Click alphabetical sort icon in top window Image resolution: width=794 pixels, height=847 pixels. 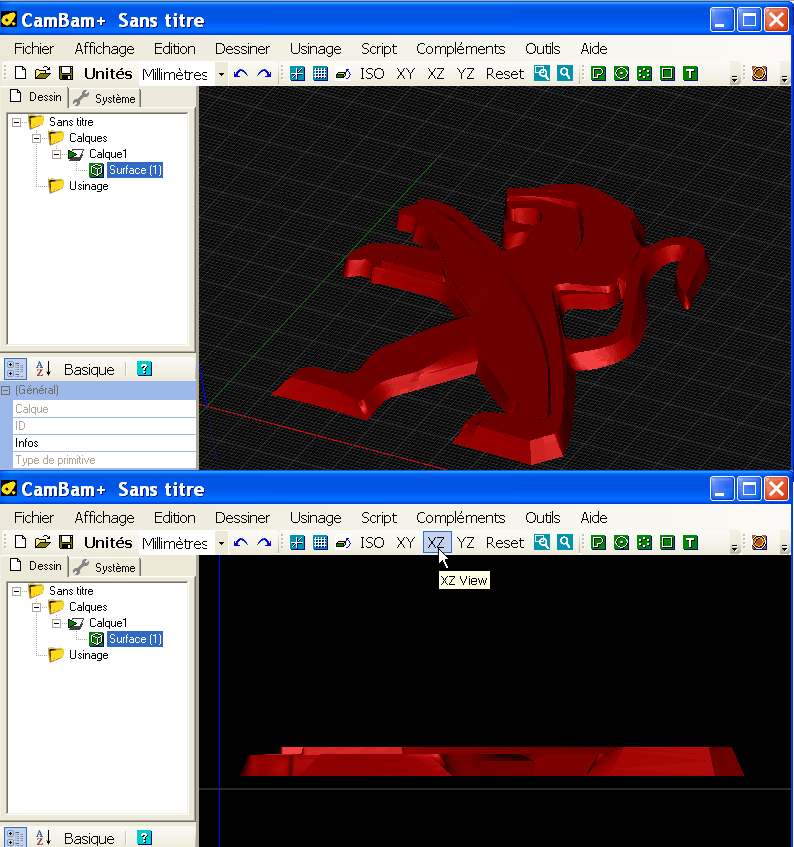tap(43, 369)
